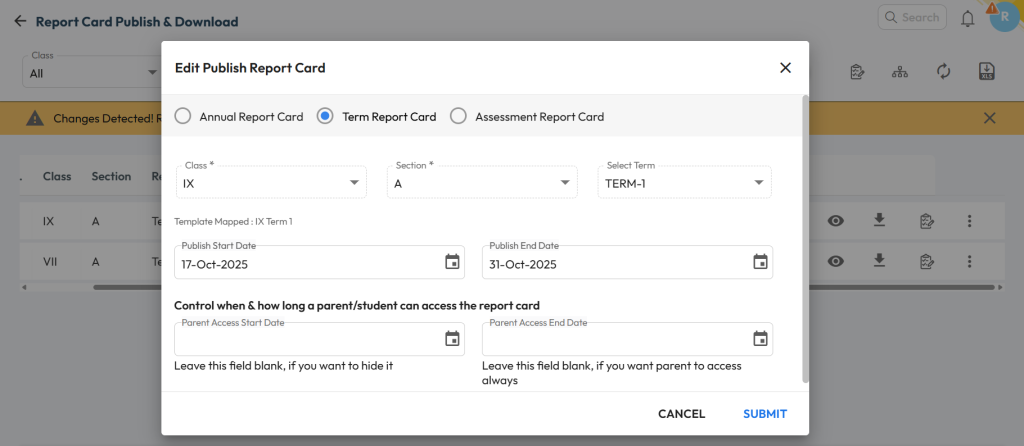Screen dimensions: 1024x446
Task: Click the dialog's vertical scrollbar
Action: click(805, 238)
